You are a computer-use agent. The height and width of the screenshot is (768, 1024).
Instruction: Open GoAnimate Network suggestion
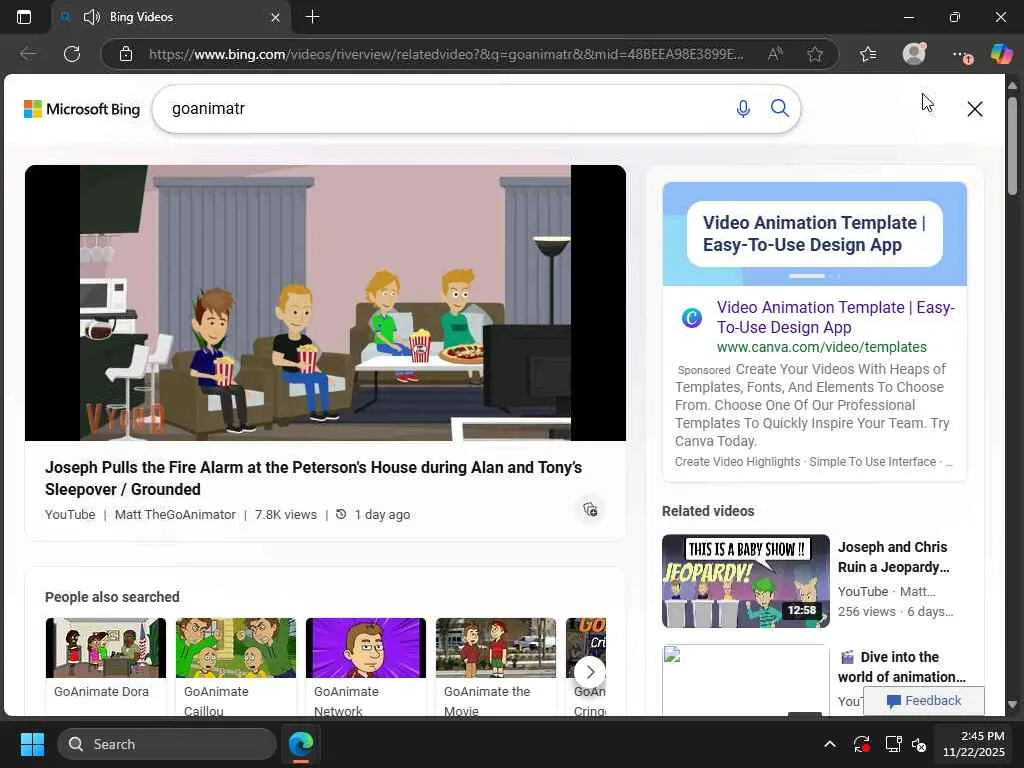[366, 666]
